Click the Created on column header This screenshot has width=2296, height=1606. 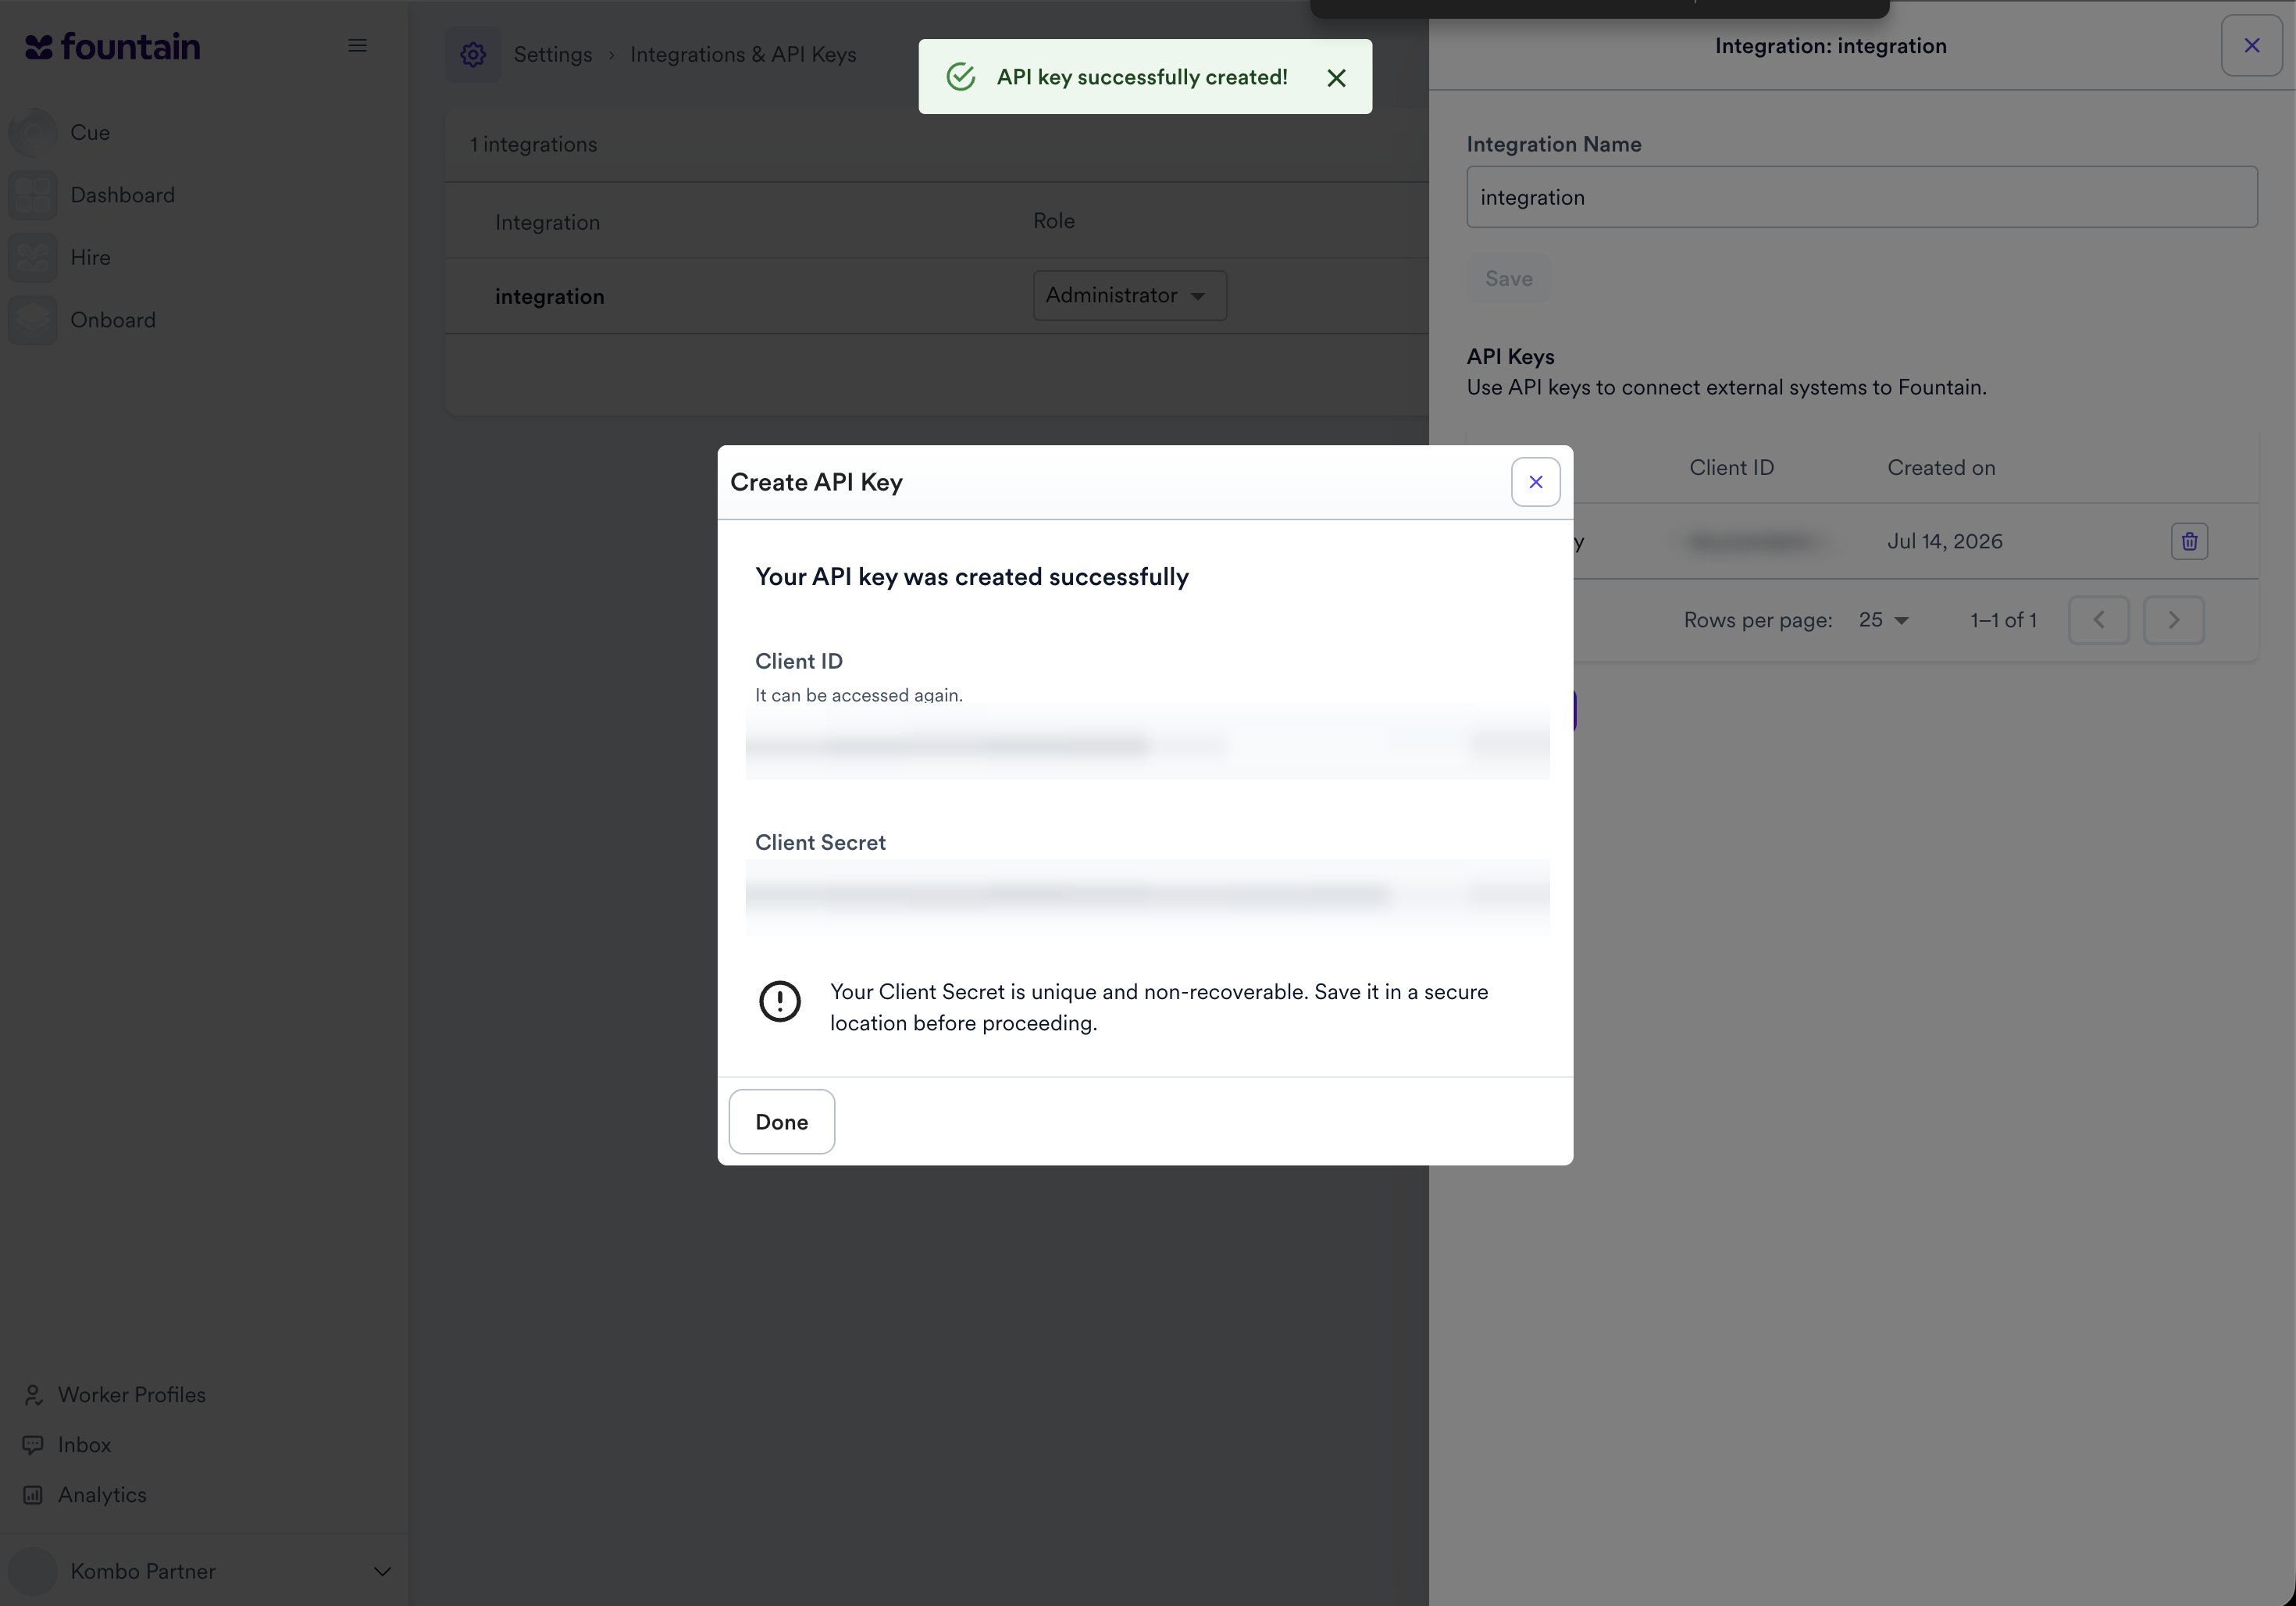tap(1940, 467)
